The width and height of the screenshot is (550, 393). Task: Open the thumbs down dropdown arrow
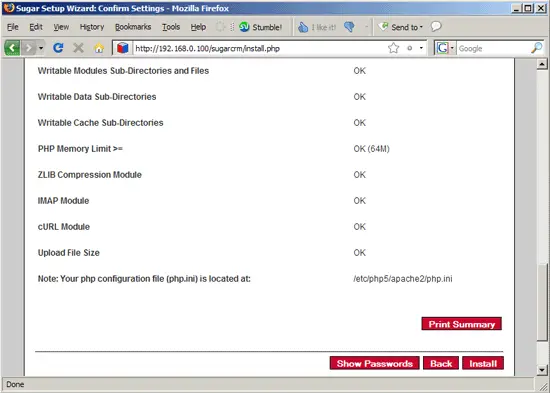tap(366, 27)
